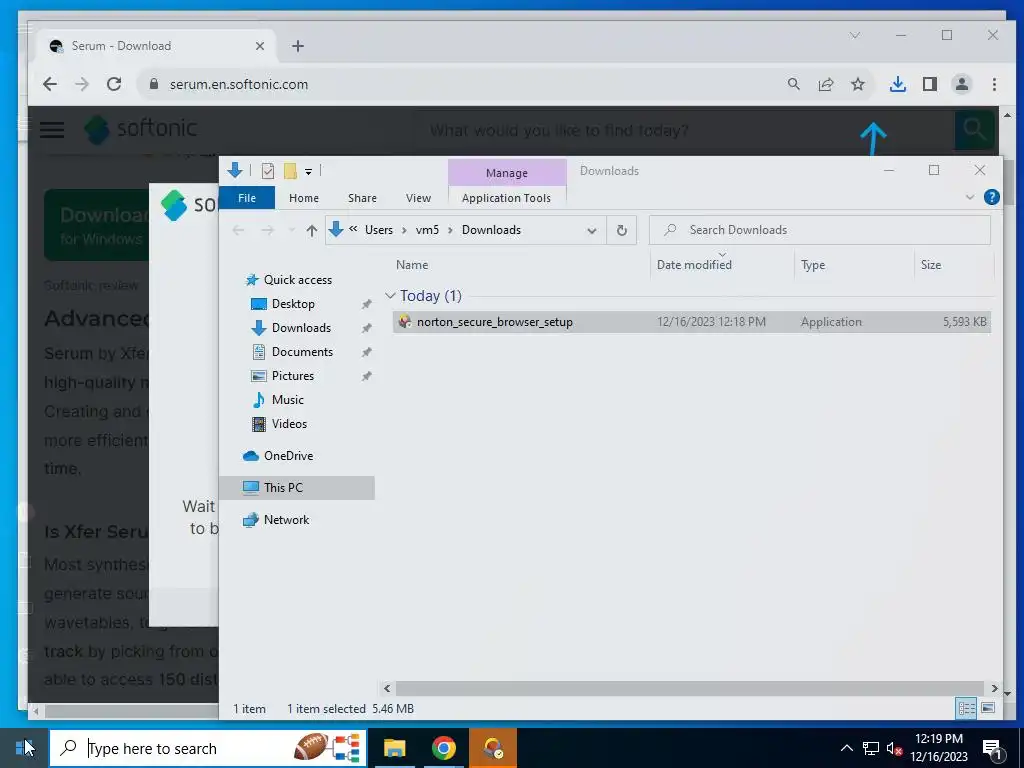Switch to the Home ribbon tab
Image resolution: width=1024 pixels, height=768 pixels.
[x=304, y=198]
